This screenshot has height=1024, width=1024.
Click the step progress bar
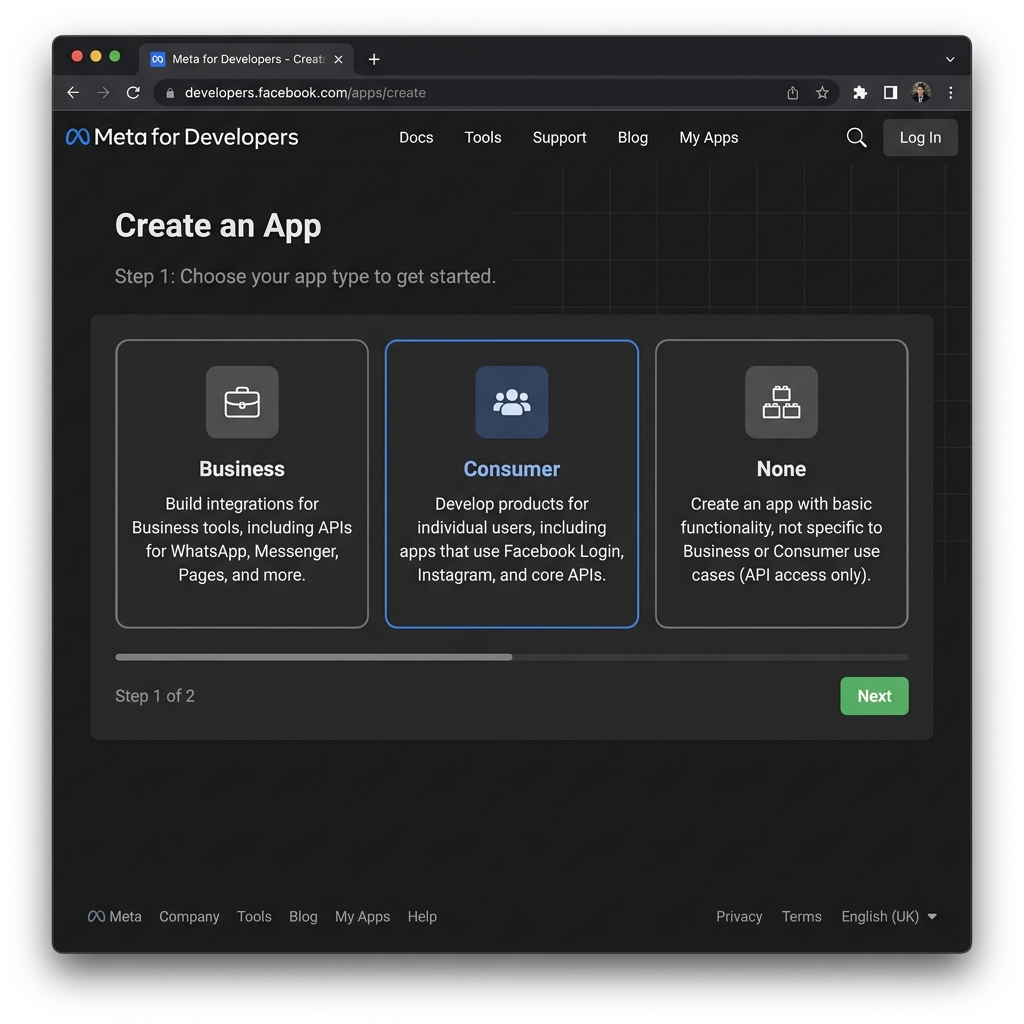pyautogui.click(x=511, y=657)
